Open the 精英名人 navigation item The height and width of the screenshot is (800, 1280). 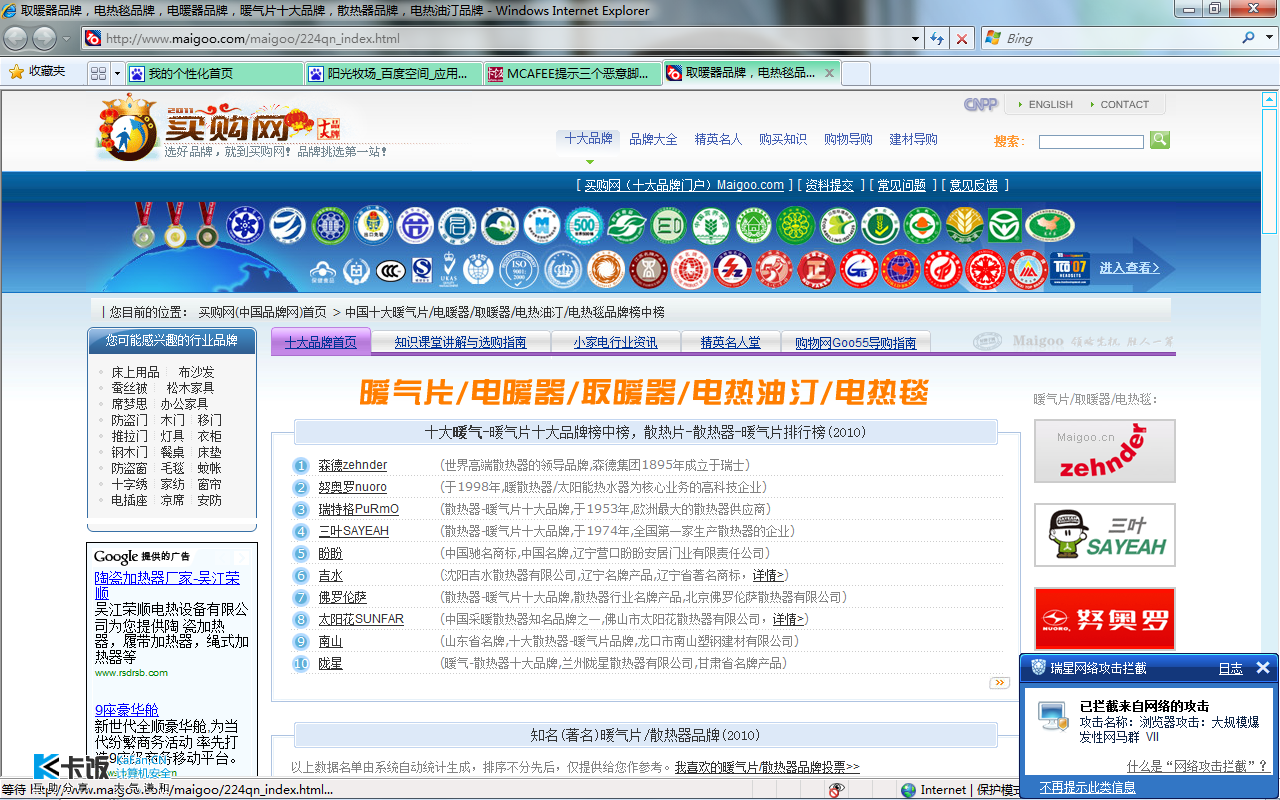(718, 139)
